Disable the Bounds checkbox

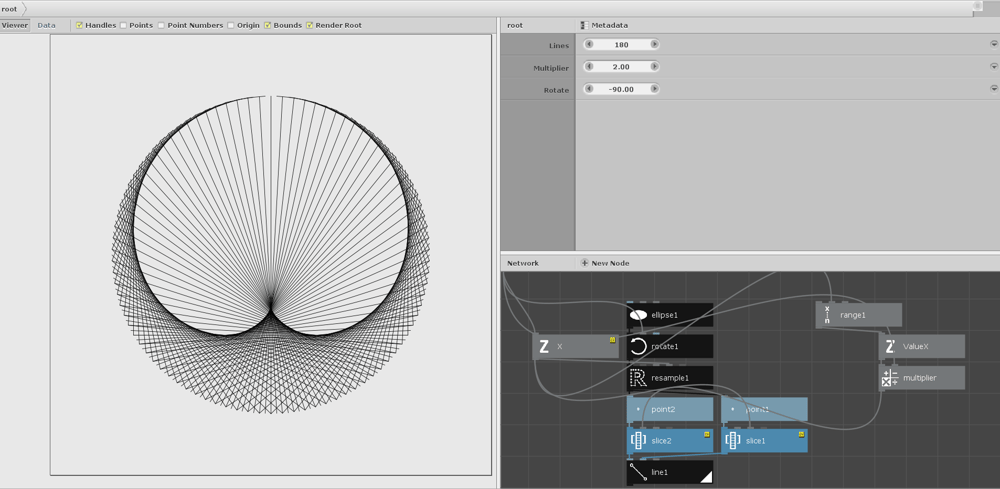[267, 26]
